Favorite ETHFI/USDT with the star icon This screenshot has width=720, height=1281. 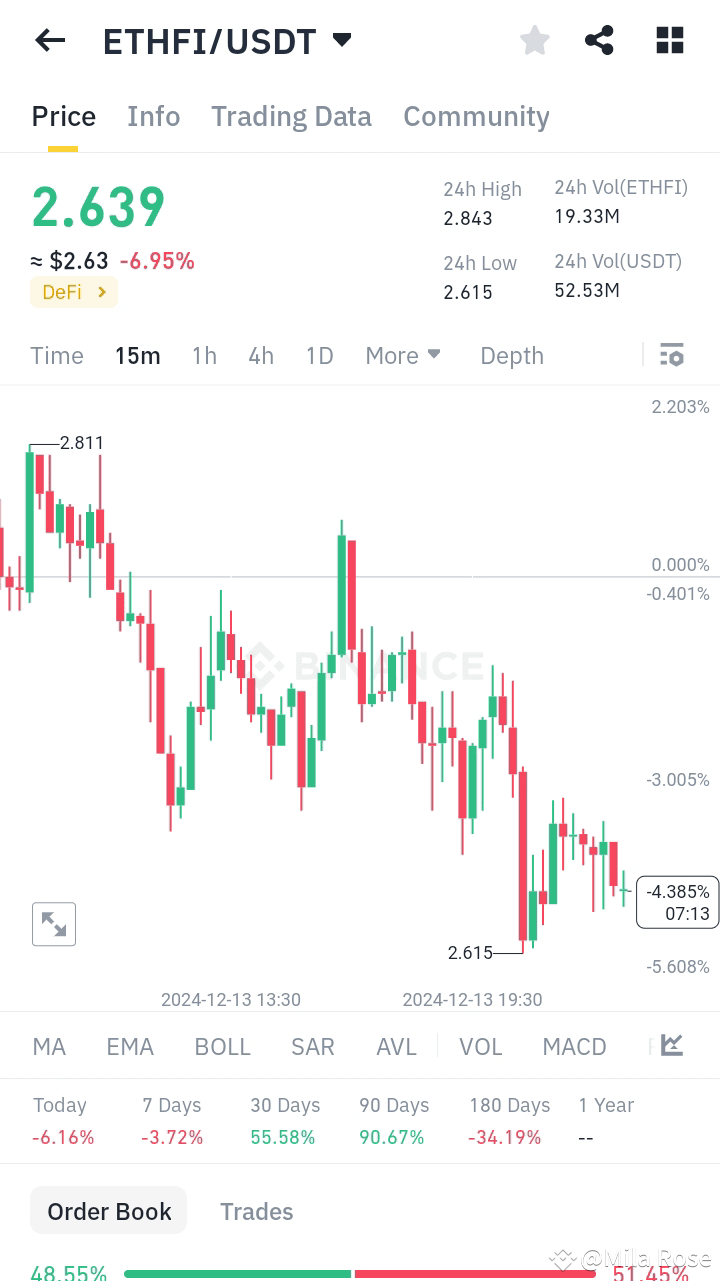click(x=534, y=40)
